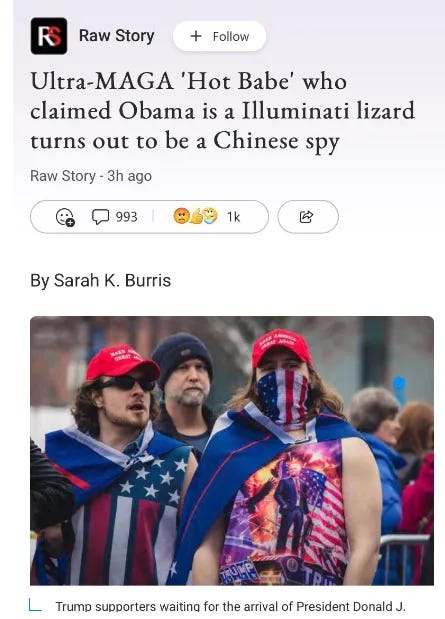Screen dimensions: 445x619
Task: View the 993 comments count
Action: pyautogui.click(x=126, y=217)
